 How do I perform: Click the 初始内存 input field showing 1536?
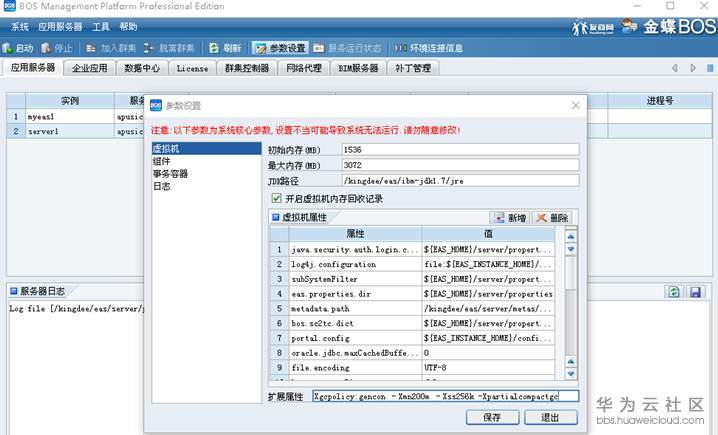coord(460,149)
